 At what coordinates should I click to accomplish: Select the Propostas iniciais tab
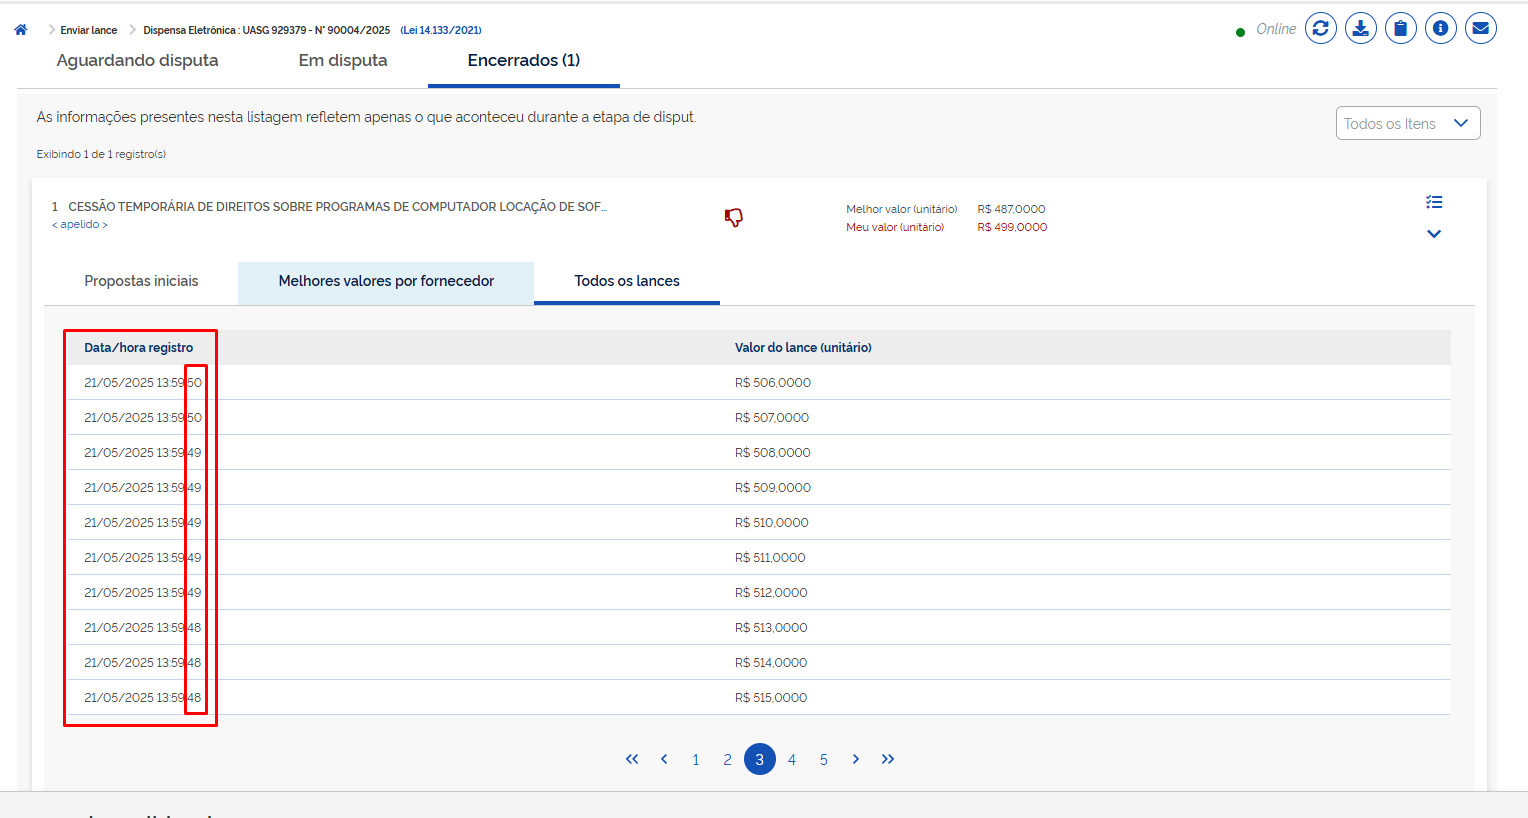tap(141, 281)
